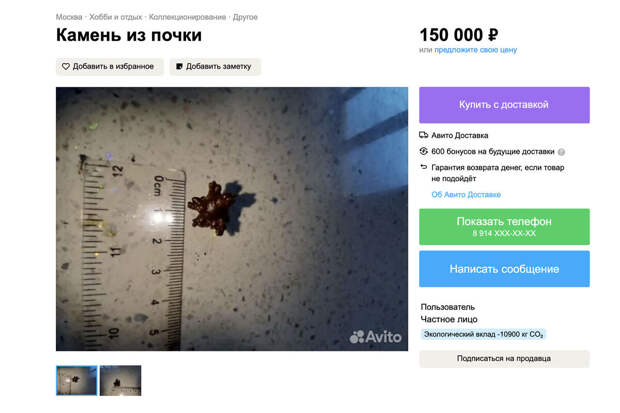
Task: Click the bonus coin icon beside 600 бонусов
Action: click(x=423, y=151)
